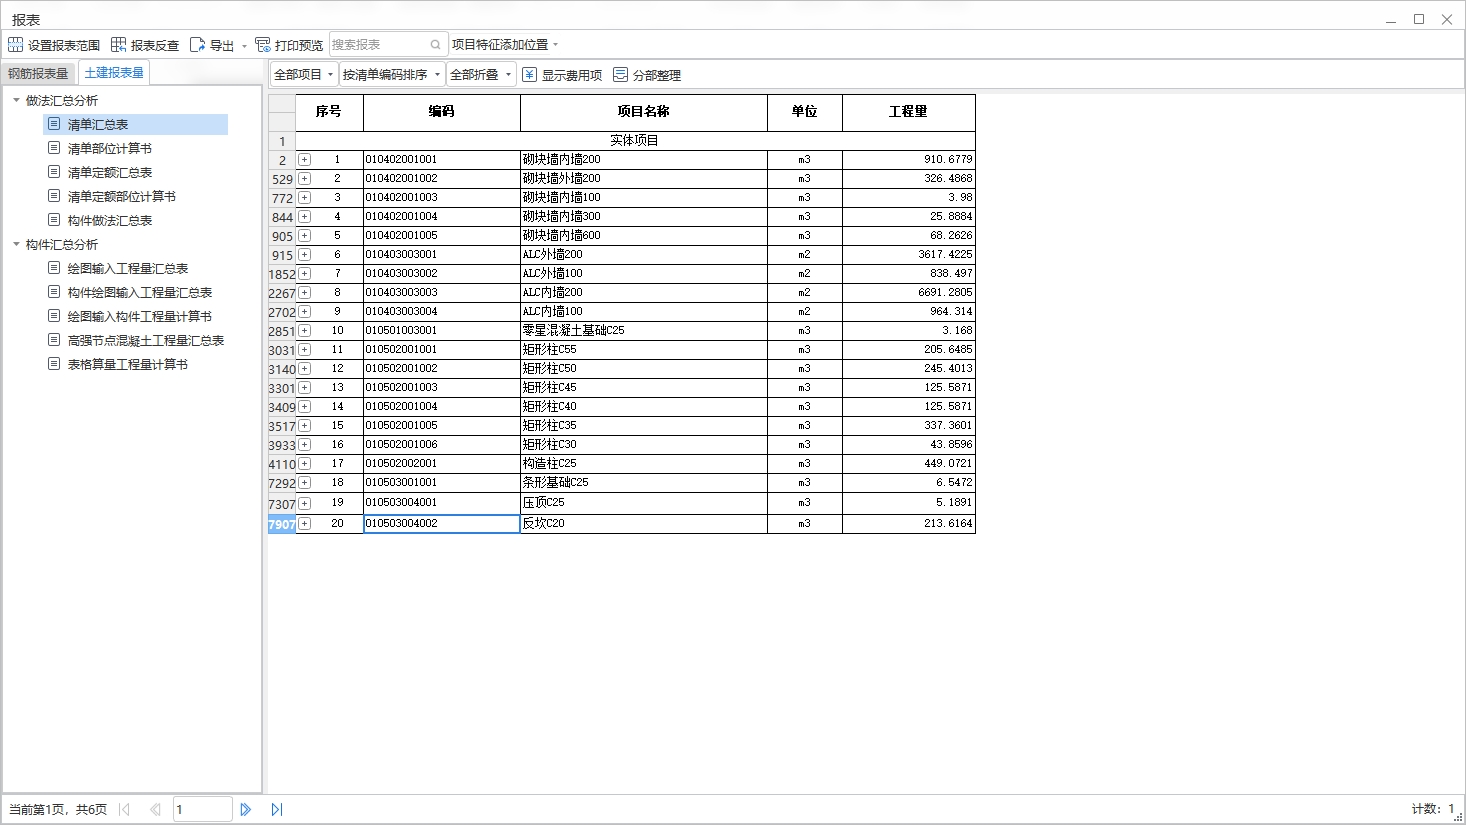Click the 设置报表范围 icon
Image resolution: width=1466 pixels, height=825 pixels.
(15, 45)
